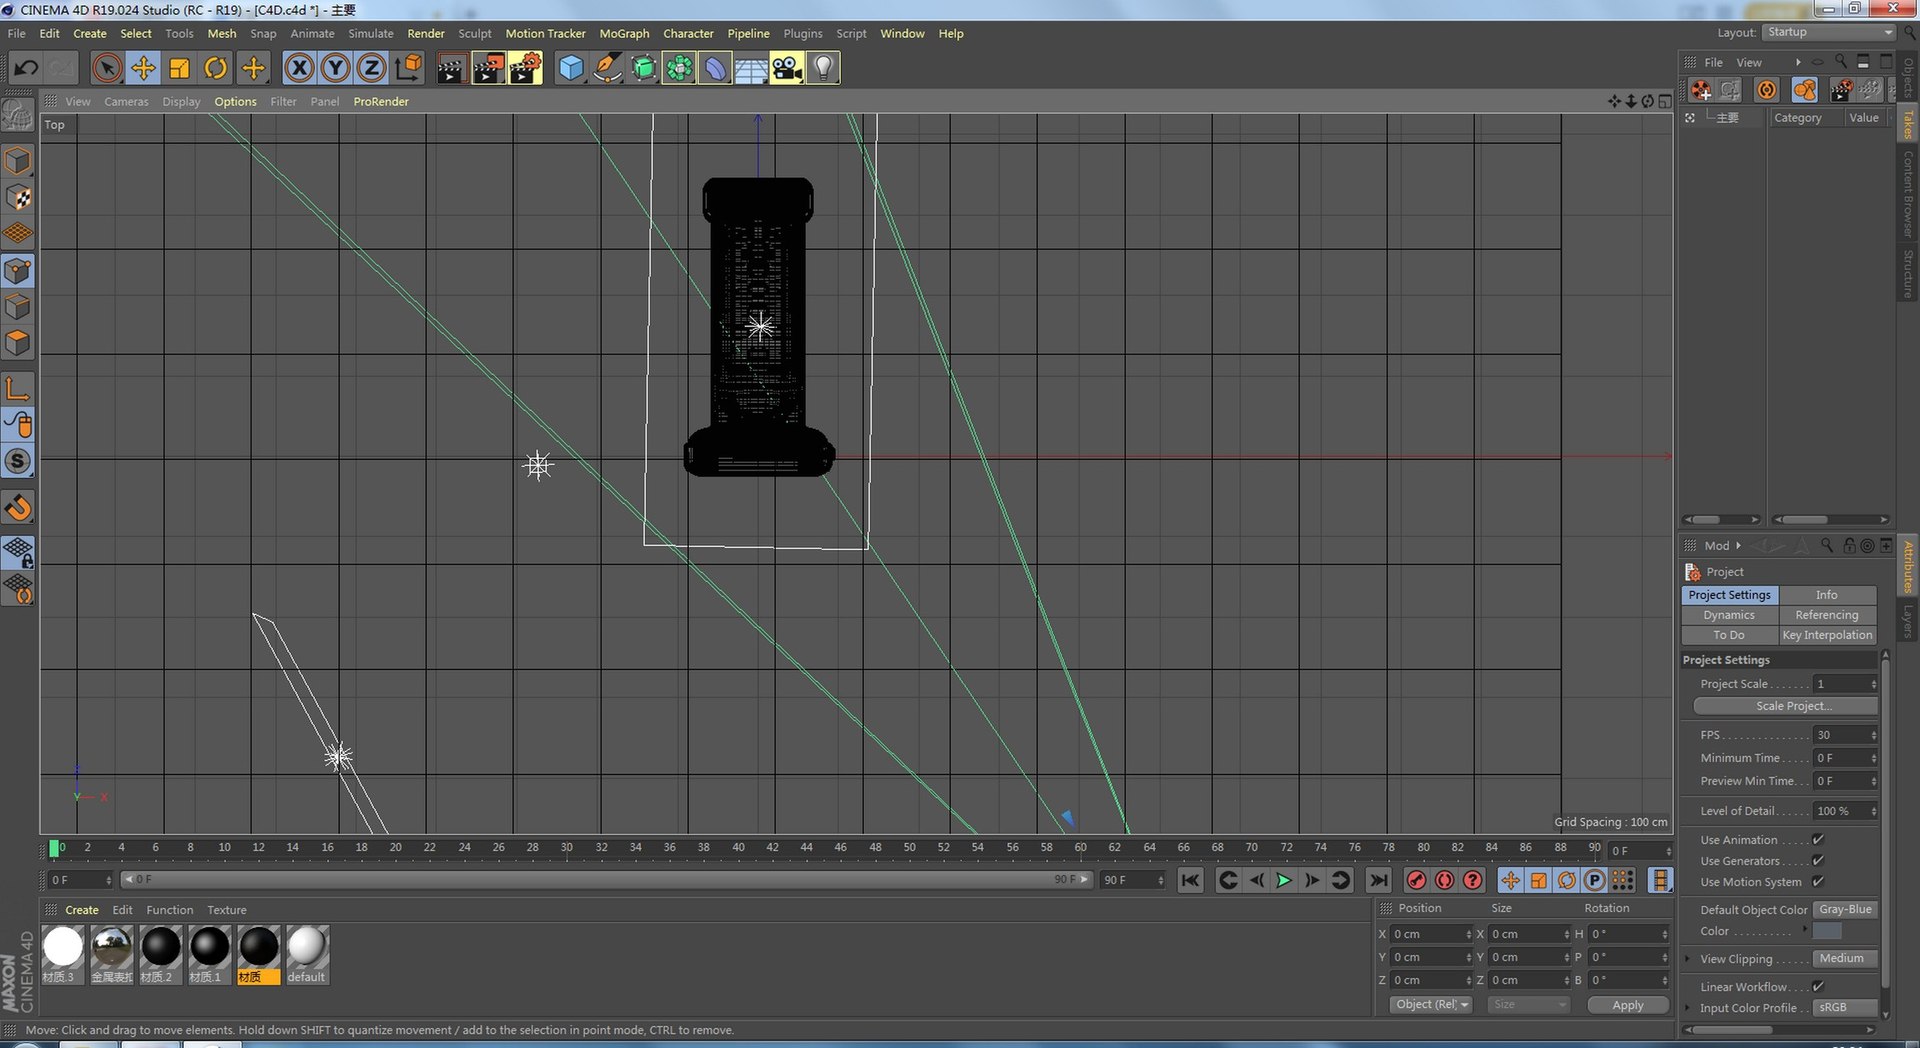
Task: Enable Polygons mode
Action: [x=18, y=343]
